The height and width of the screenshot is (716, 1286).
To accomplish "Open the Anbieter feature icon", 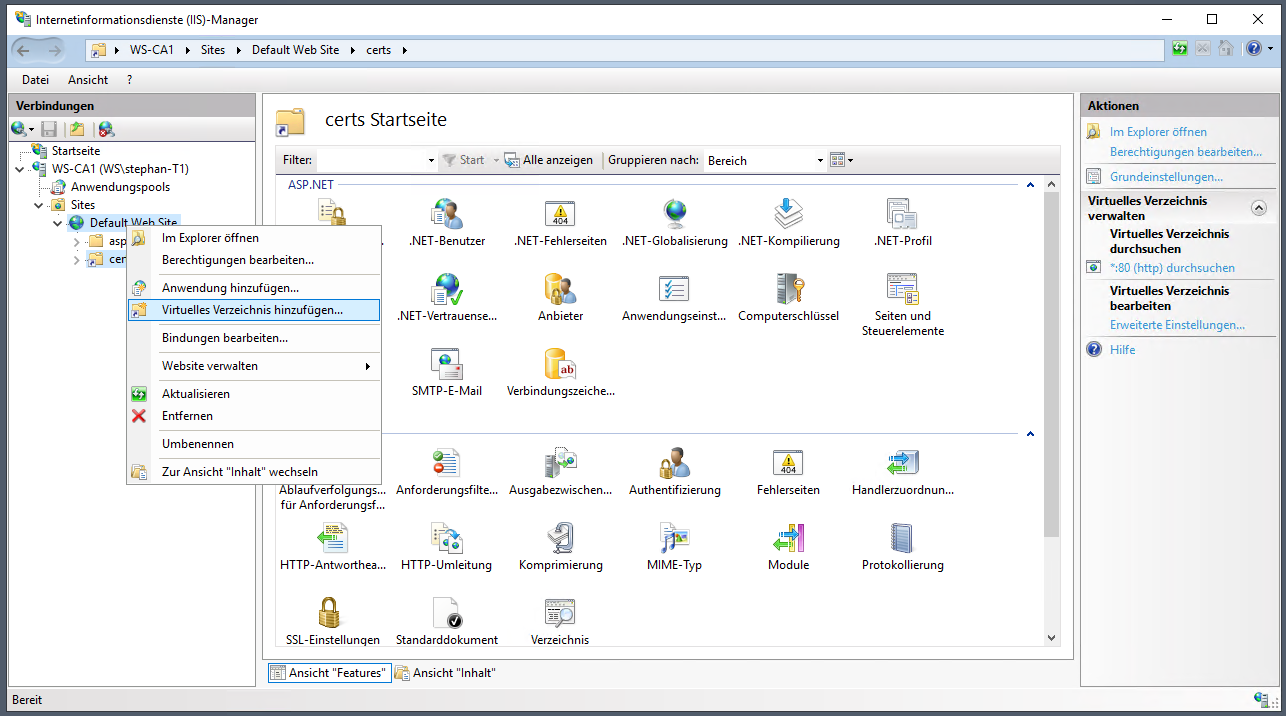I will click(560, 297).
